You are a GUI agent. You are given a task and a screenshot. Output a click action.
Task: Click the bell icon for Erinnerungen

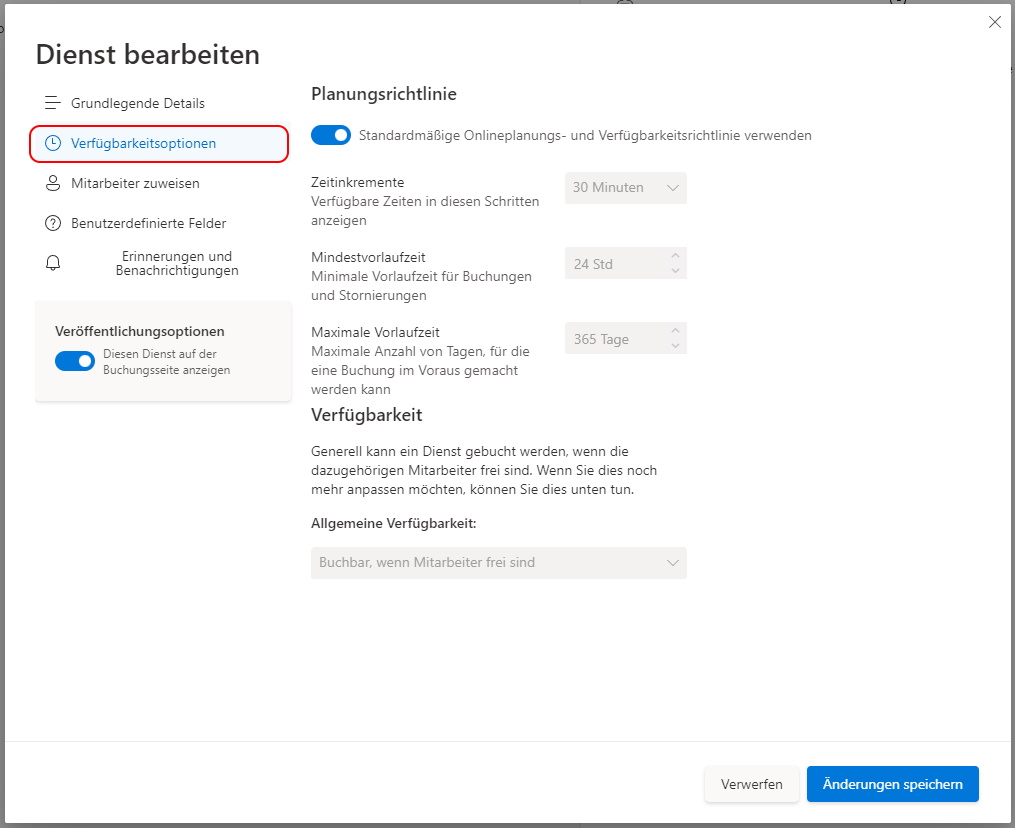point(53,263)
